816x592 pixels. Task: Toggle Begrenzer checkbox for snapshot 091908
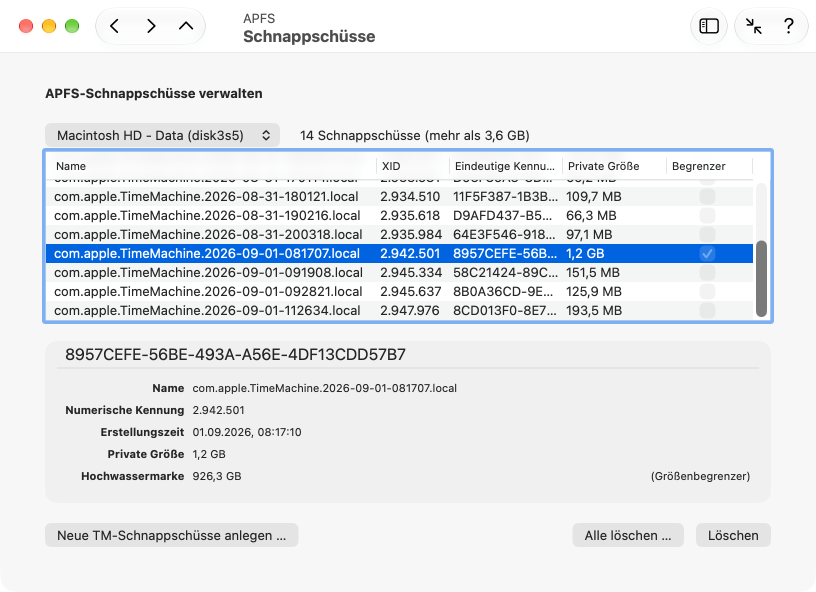(707, 273)
